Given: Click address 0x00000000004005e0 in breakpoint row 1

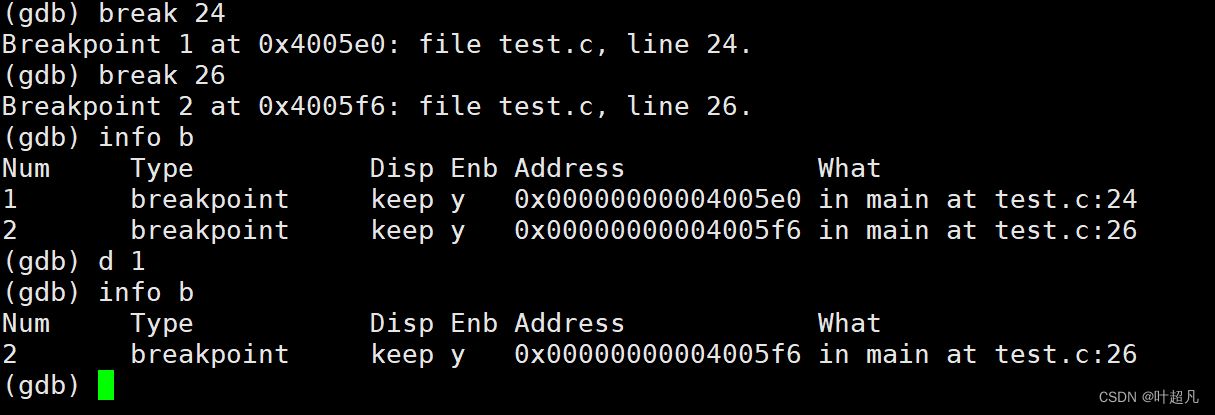Looking at the screenshot, I should [657, 200].
